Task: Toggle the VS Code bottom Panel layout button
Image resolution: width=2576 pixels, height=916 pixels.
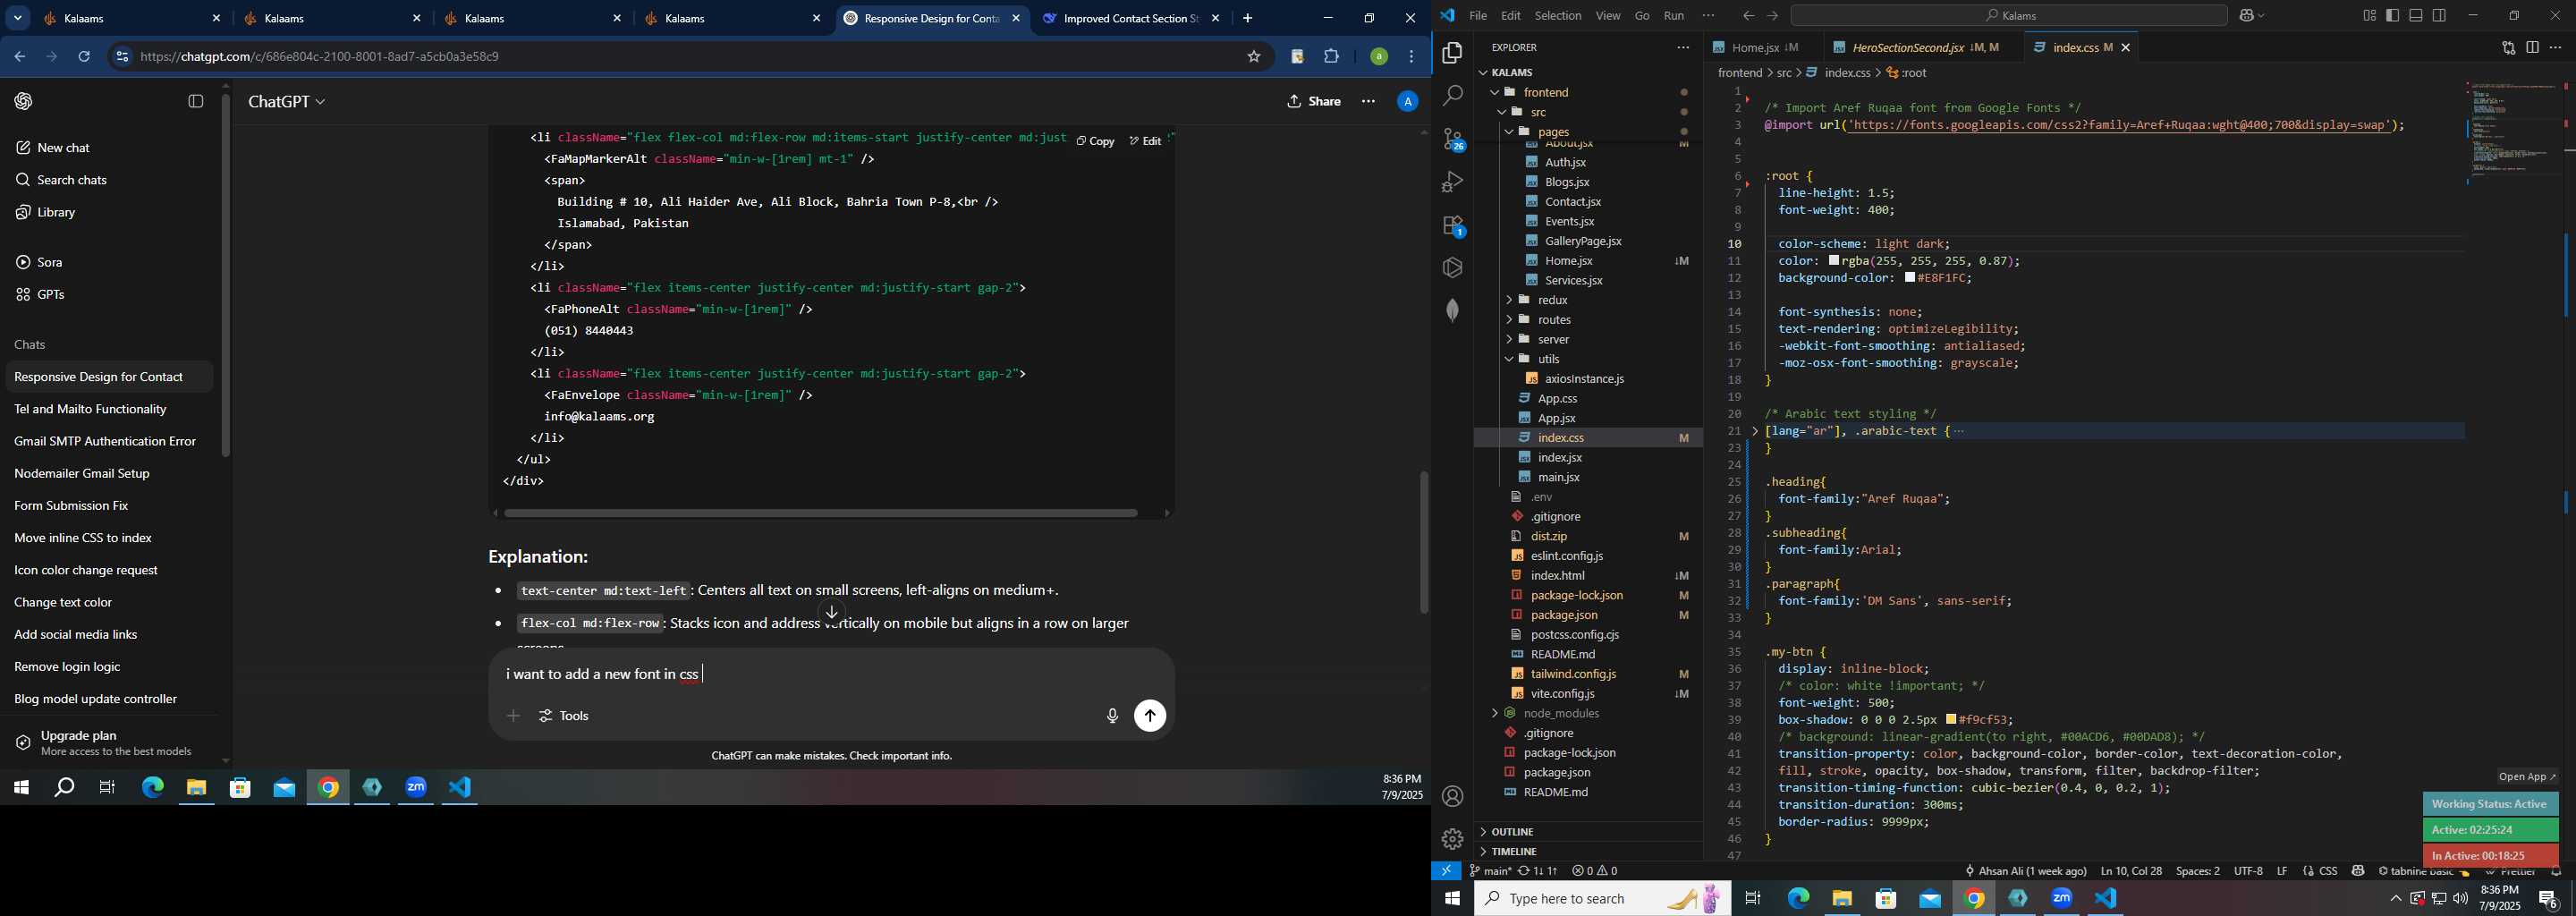Action: tap(2416, 16)
